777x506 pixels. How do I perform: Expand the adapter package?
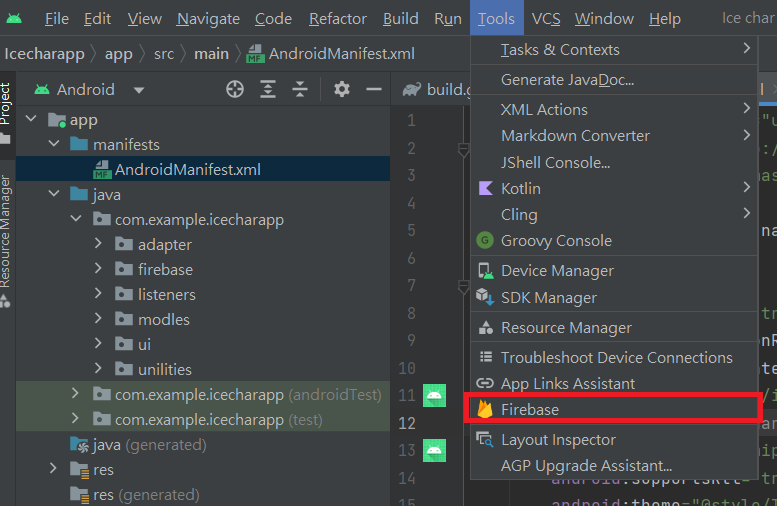click(x=98, y=243)
